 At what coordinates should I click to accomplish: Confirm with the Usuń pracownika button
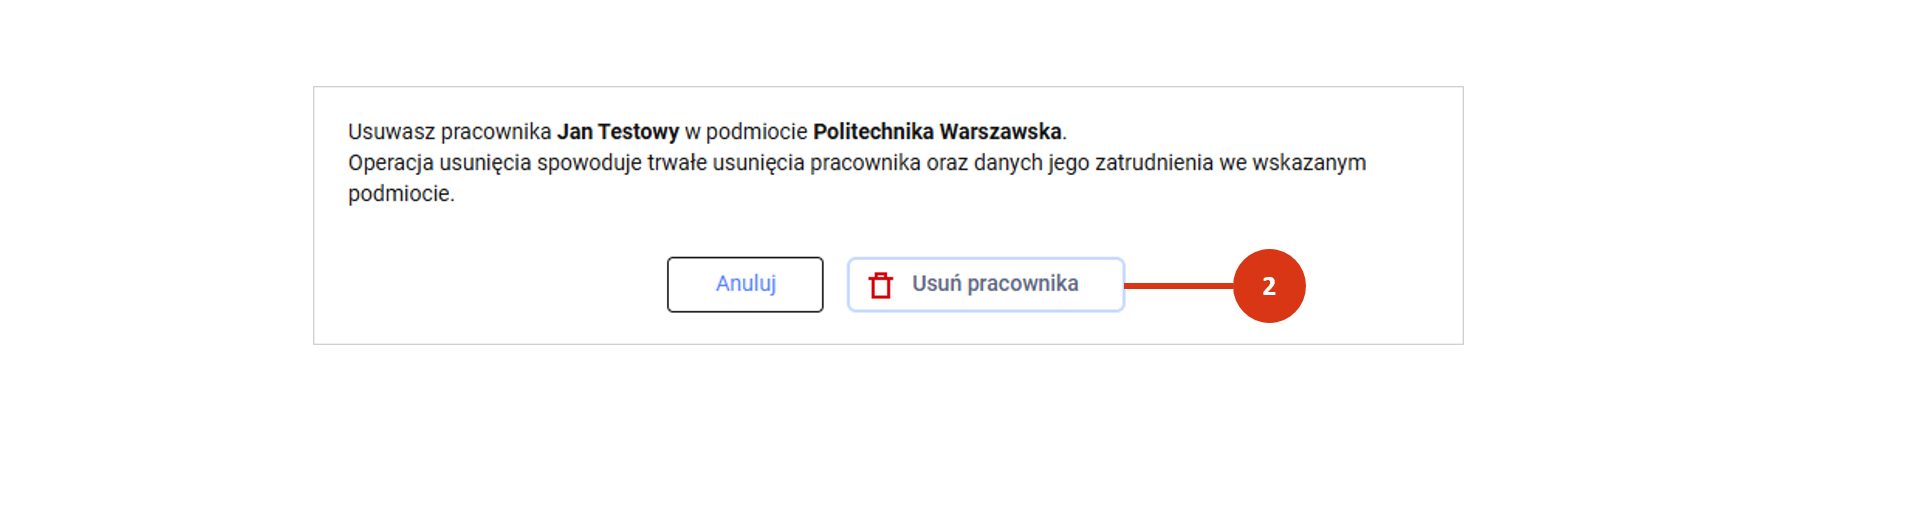tap(986, 284)
